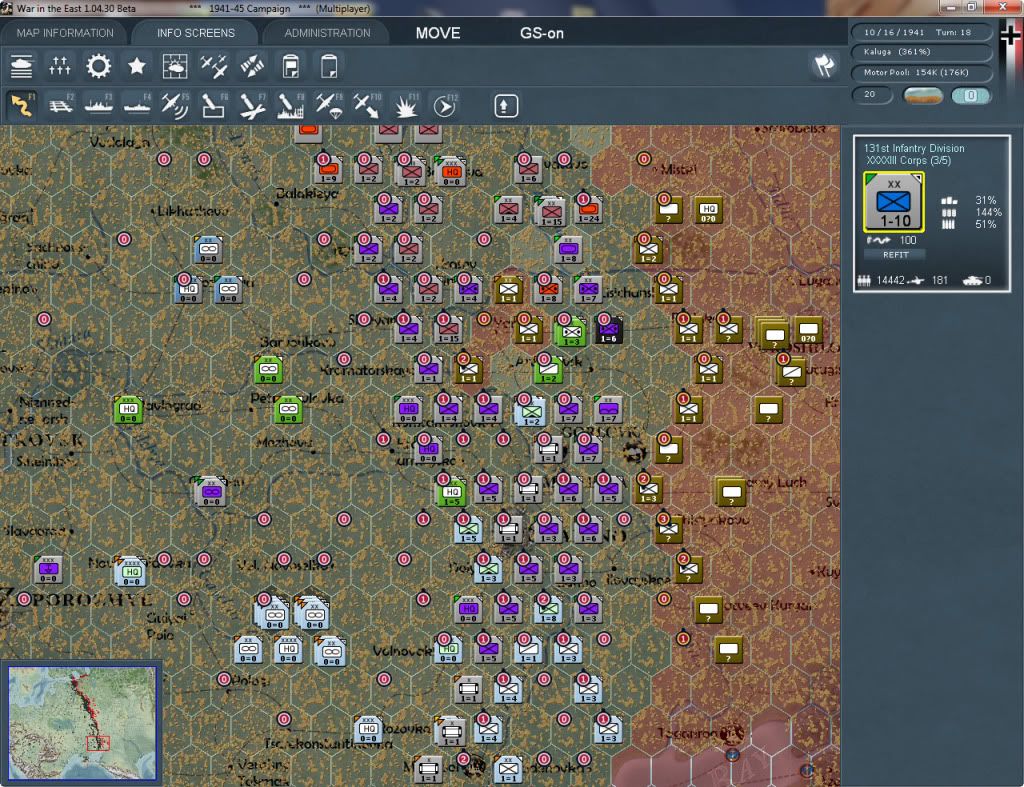The height and width of the screenshot is (787, 1024).
Task: Click the field showing 20
Action: click(x=872, y=95)
